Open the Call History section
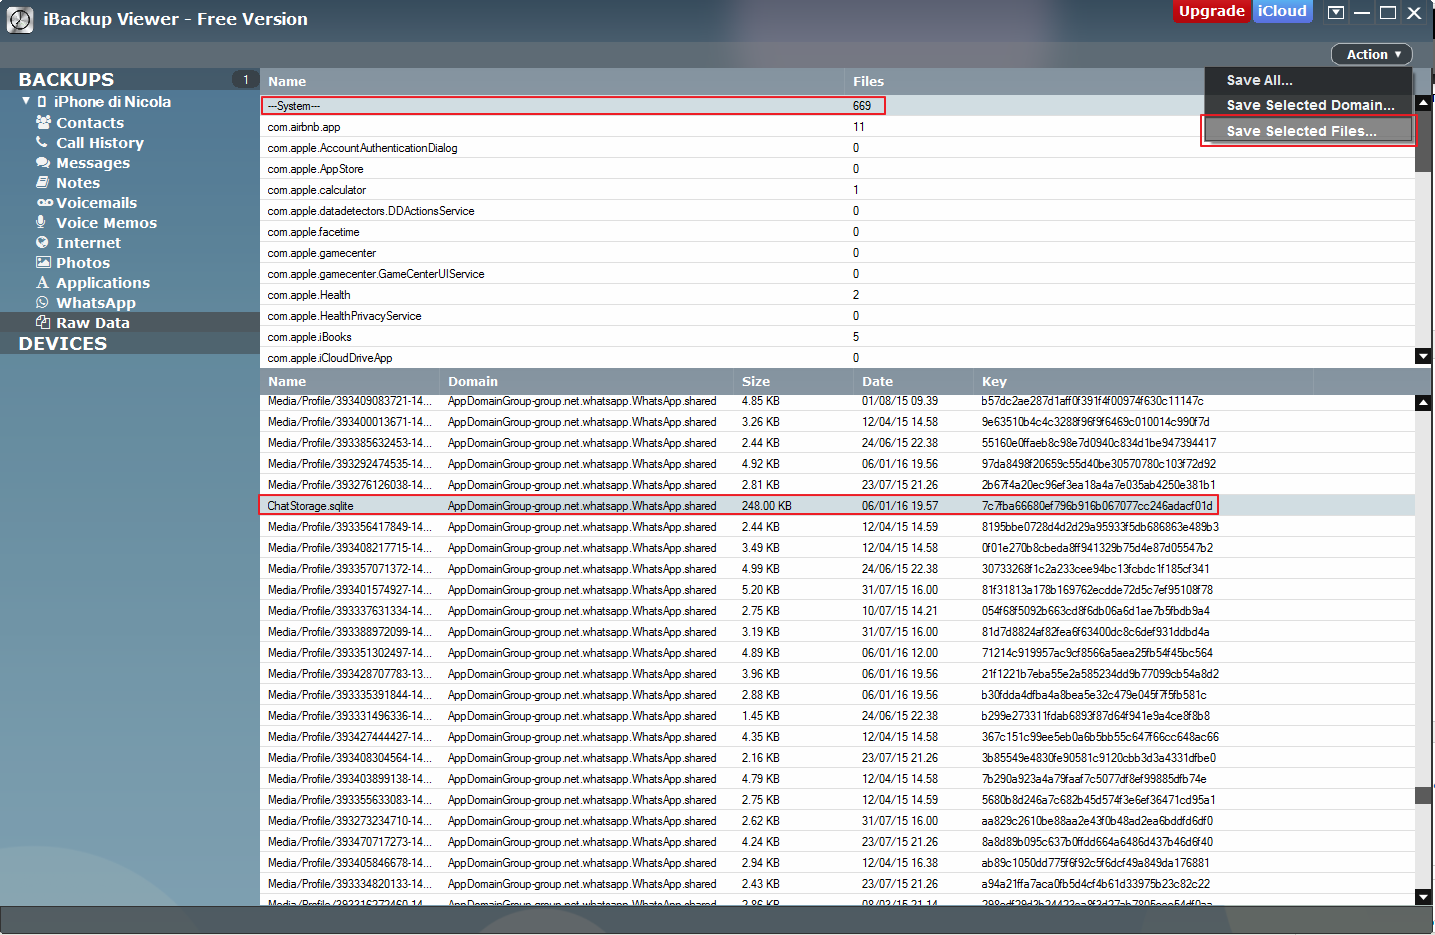1435x935 pixels. point(100,143)
